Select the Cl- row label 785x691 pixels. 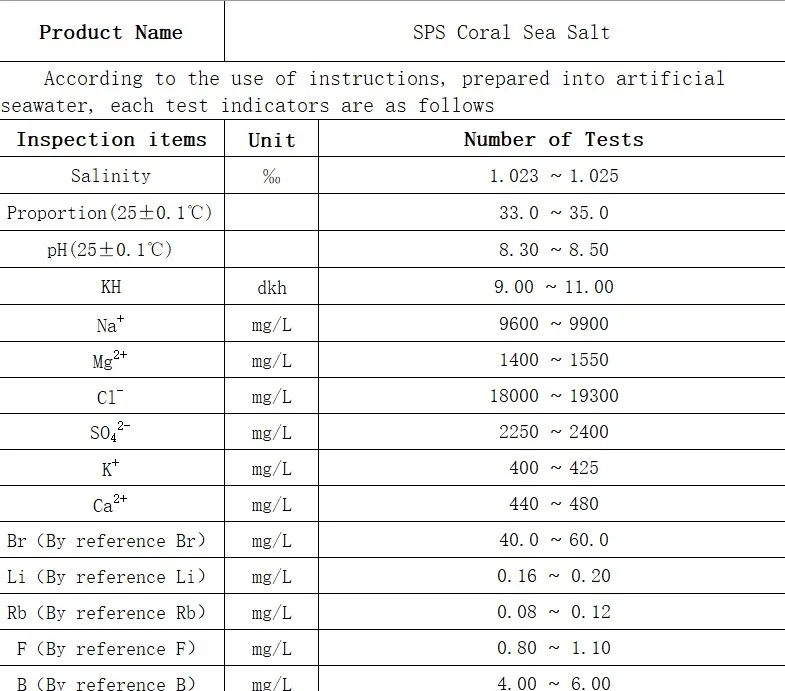point(110,396)
